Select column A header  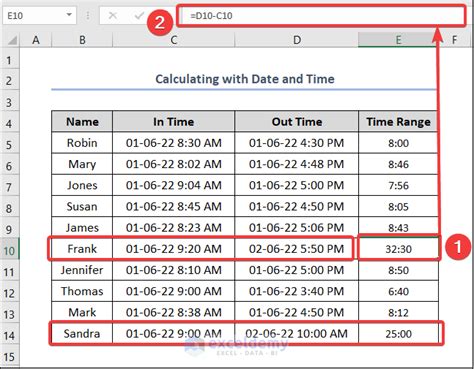(36, 40)
